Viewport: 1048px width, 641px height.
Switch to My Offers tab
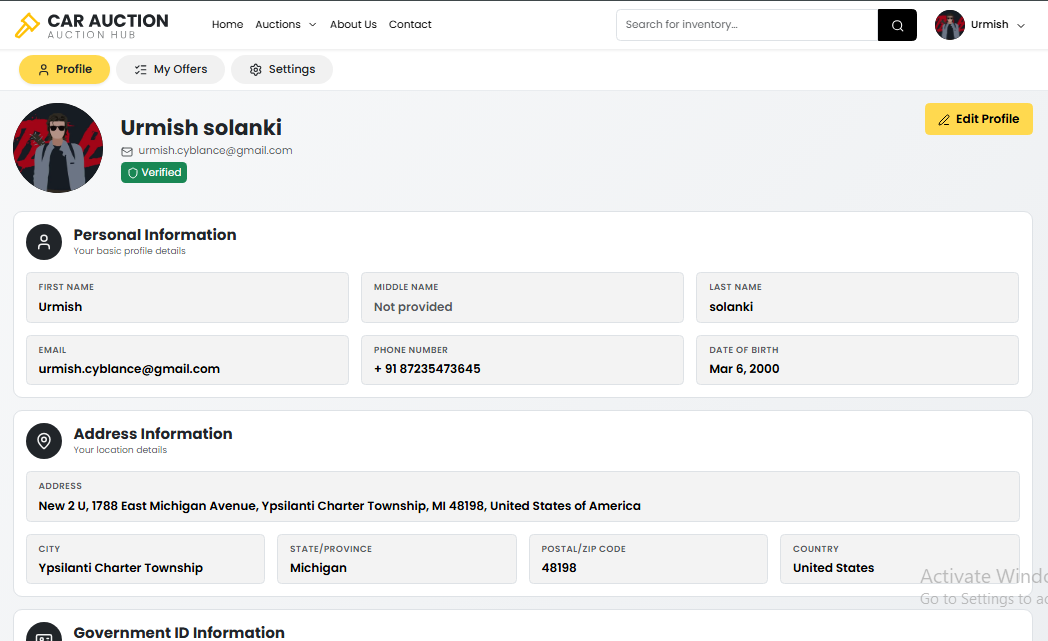pyautogui.click(x=170, y=70)
